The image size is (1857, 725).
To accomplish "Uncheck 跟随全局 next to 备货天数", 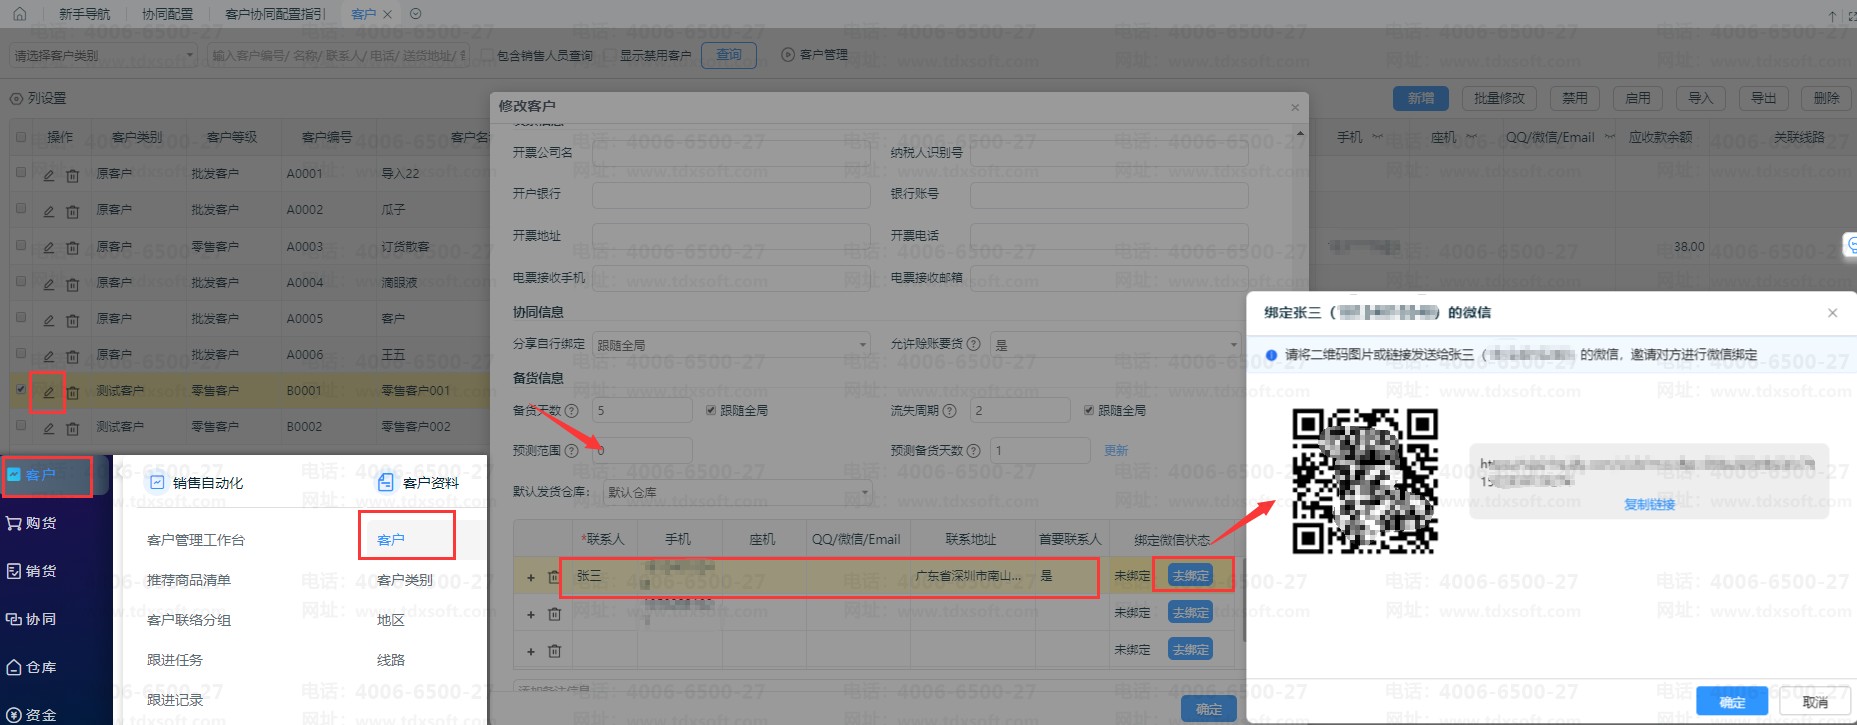I will point(711,410).
